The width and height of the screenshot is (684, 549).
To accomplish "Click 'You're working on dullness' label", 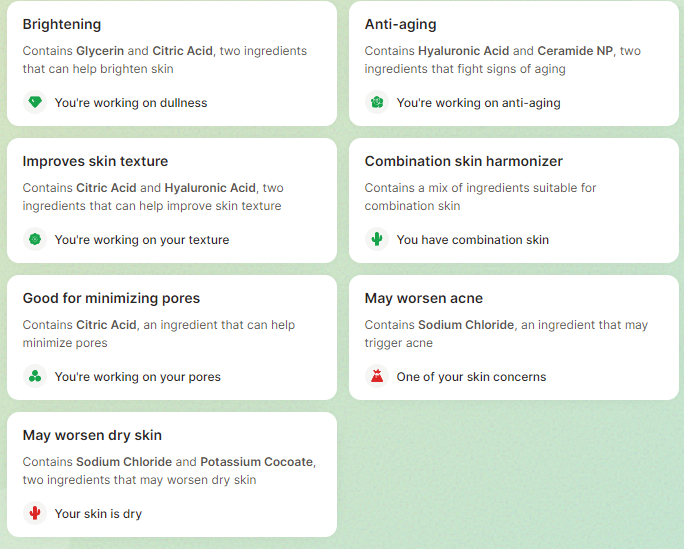I will pyautogui.click(x=131, y=103).
